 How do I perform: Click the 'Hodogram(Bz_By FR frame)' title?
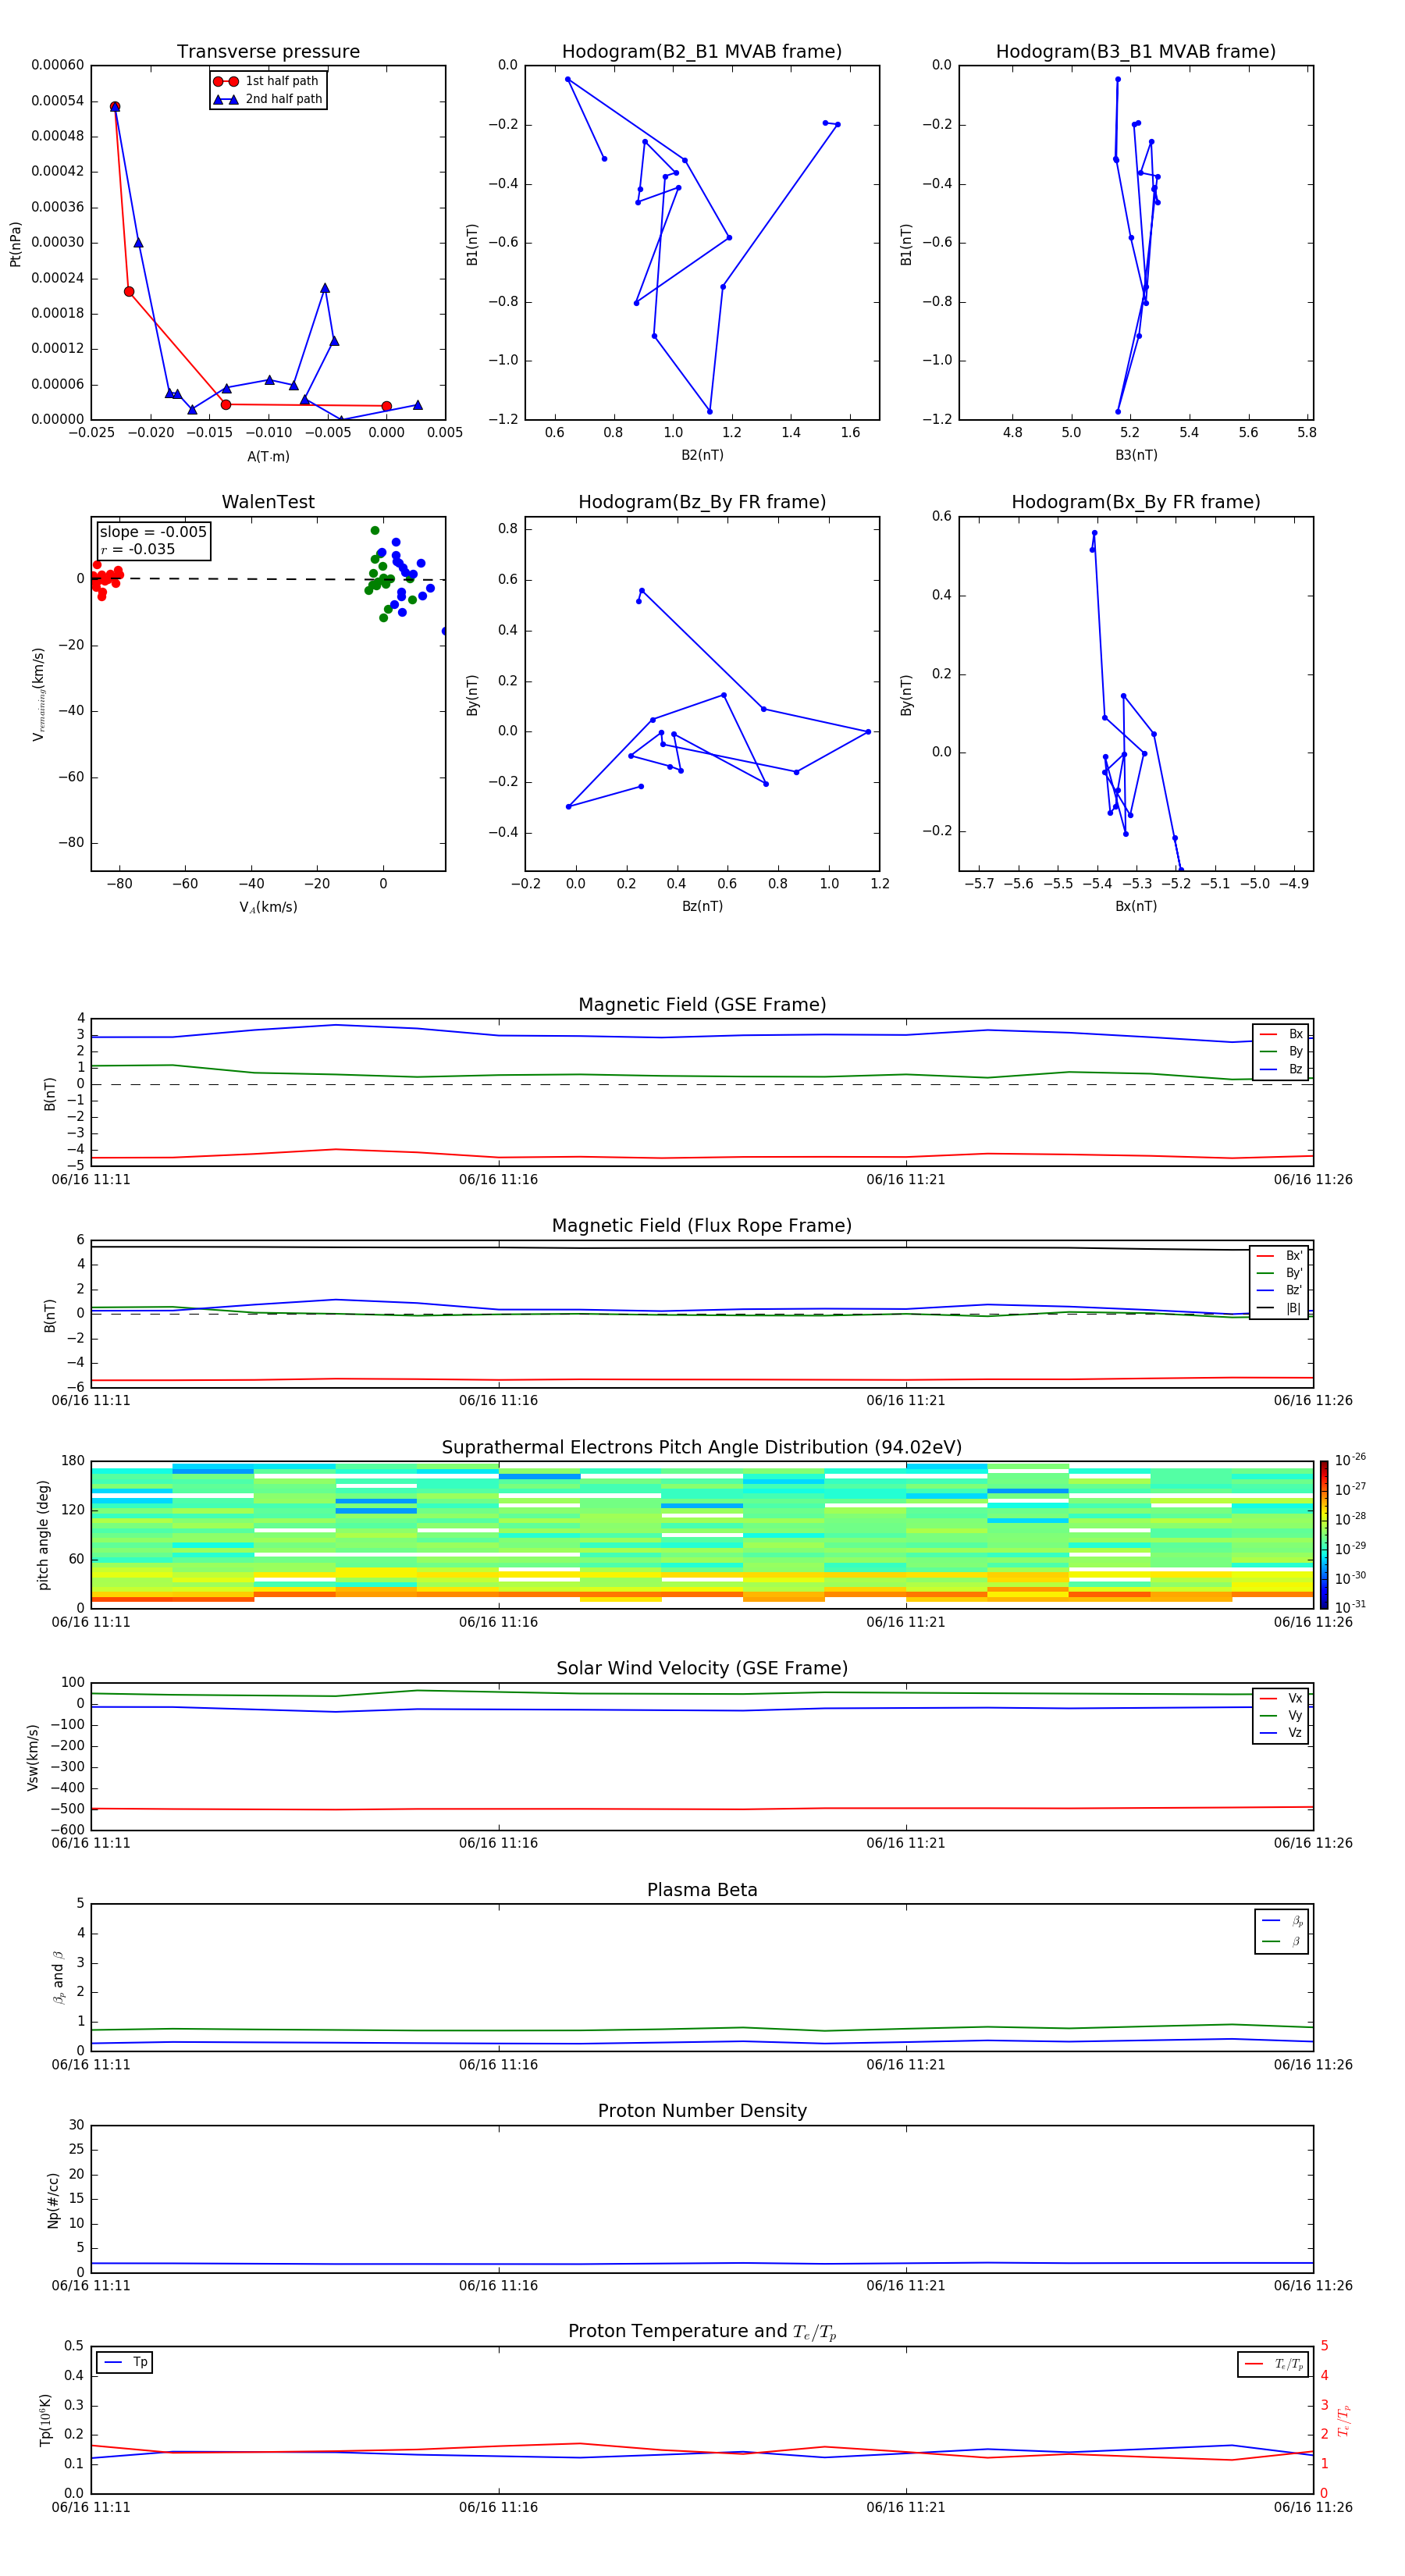coord(702,502)
